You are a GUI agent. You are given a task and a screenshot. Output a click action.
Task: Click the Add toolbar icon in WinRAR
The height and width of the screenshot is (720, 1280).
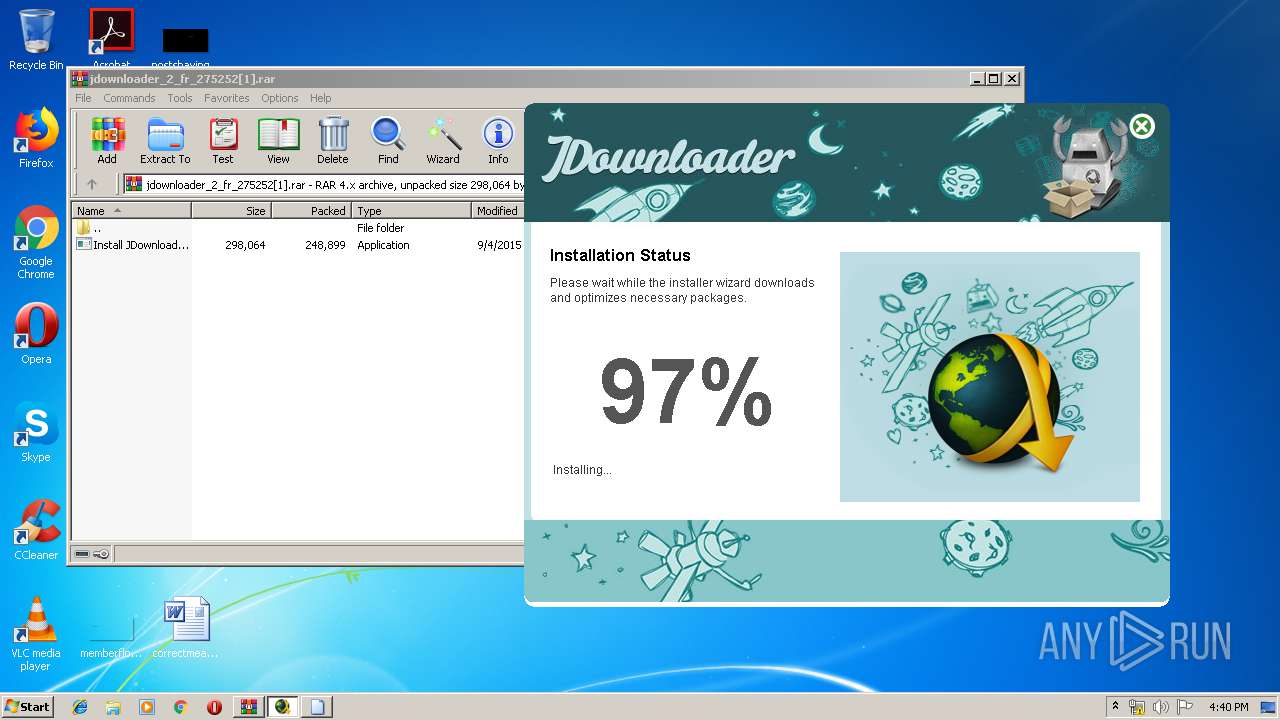(107, 140)
